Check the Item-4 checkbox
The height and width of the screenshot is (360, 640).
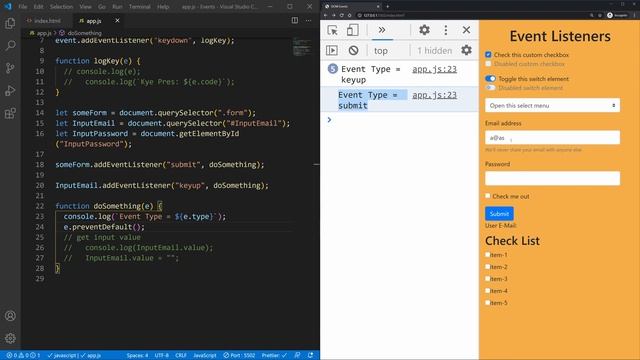click(487, 291)
